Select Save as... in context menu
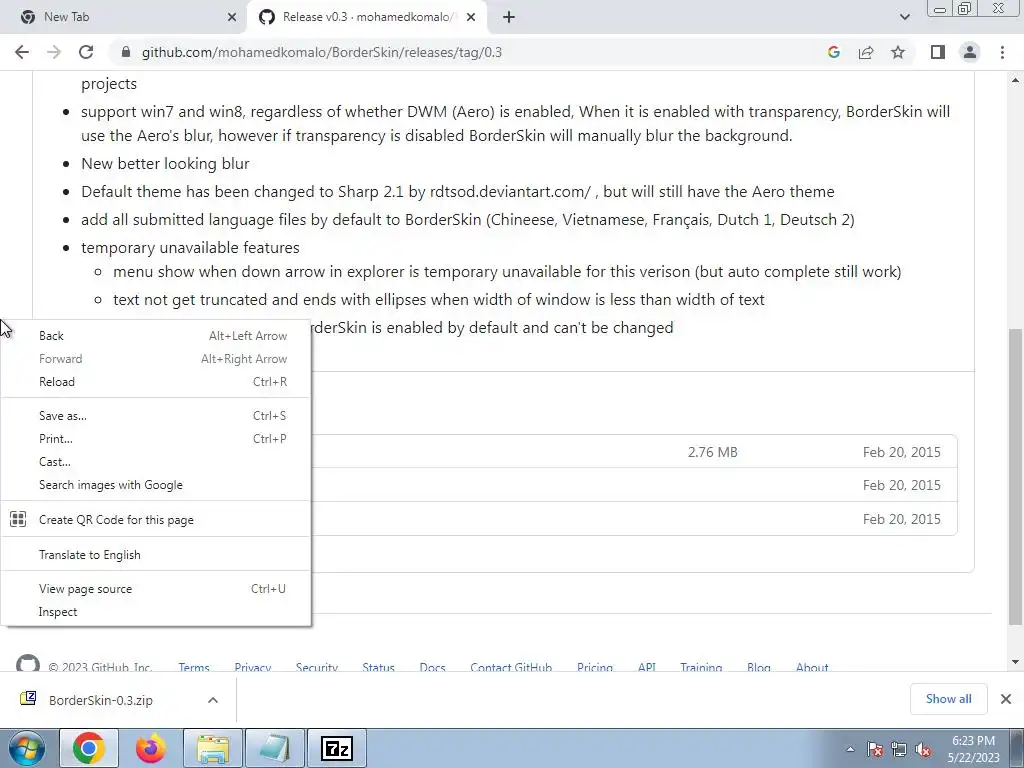Viewport: 1024px width, 768px height. 155,416
